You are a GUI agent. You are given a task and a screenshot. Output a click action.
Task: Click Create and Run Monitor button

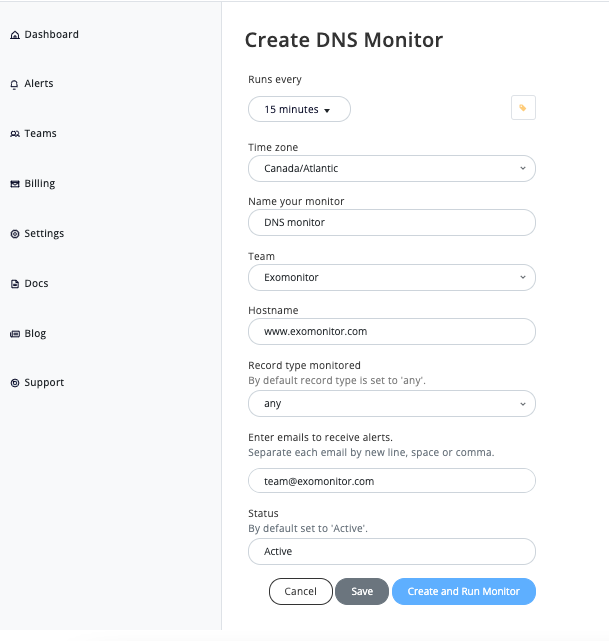(x=463, y=592)
